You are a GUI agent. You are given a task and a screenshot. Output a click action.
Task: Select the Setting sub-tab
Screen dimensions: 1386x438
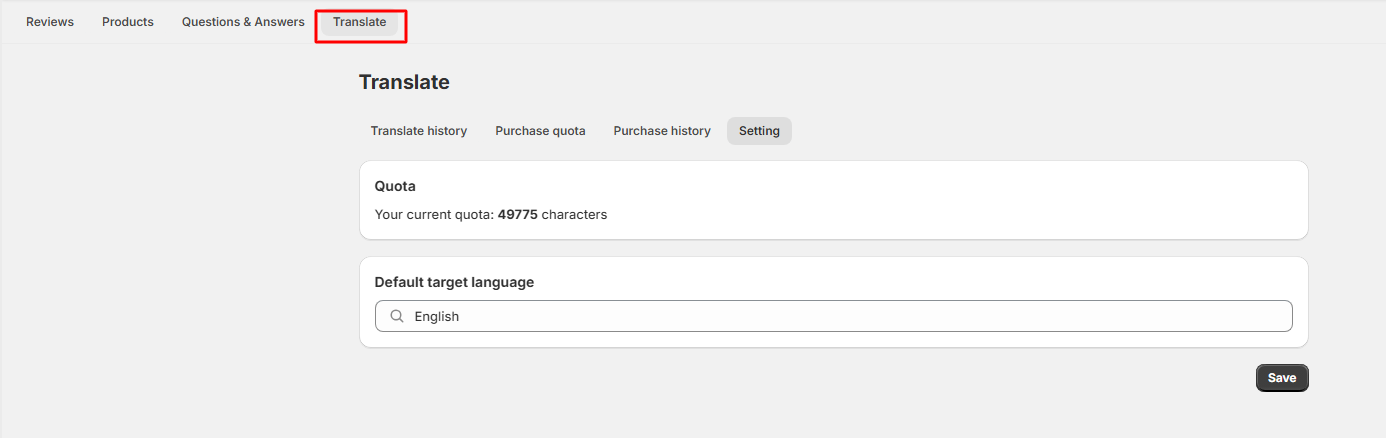pyautogui.click(x=759, y=131)
